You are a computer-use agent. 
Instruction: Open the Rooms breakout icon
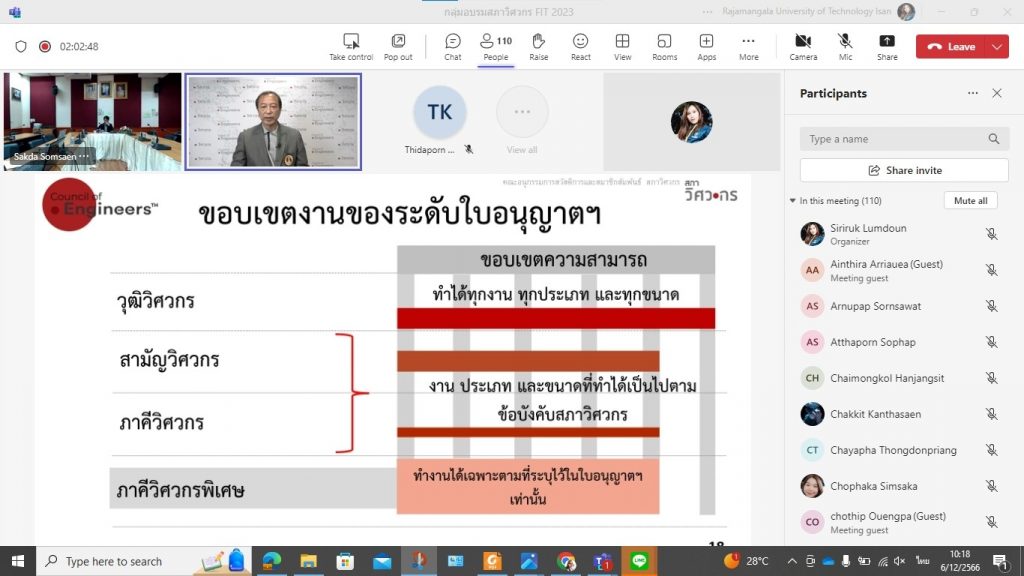tap(664, 46)
